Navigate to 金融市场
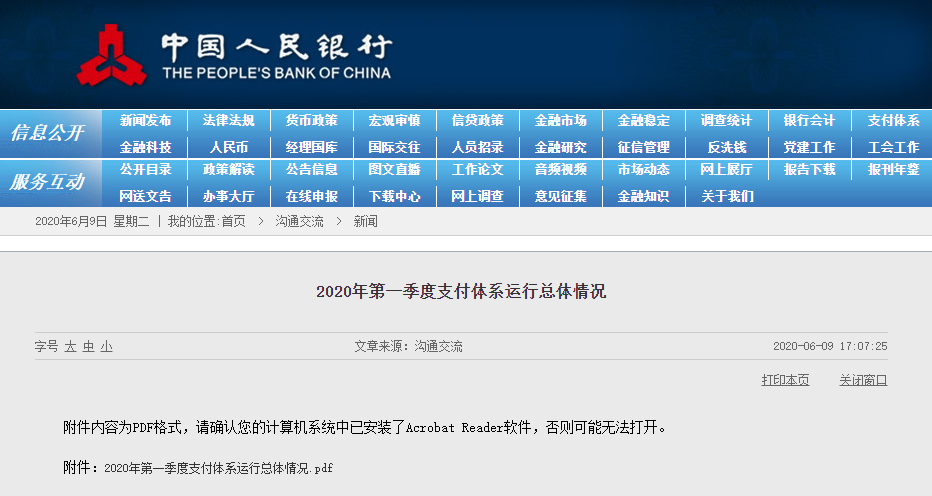Viewport: 932px width, 496px height. pos(561,121)
